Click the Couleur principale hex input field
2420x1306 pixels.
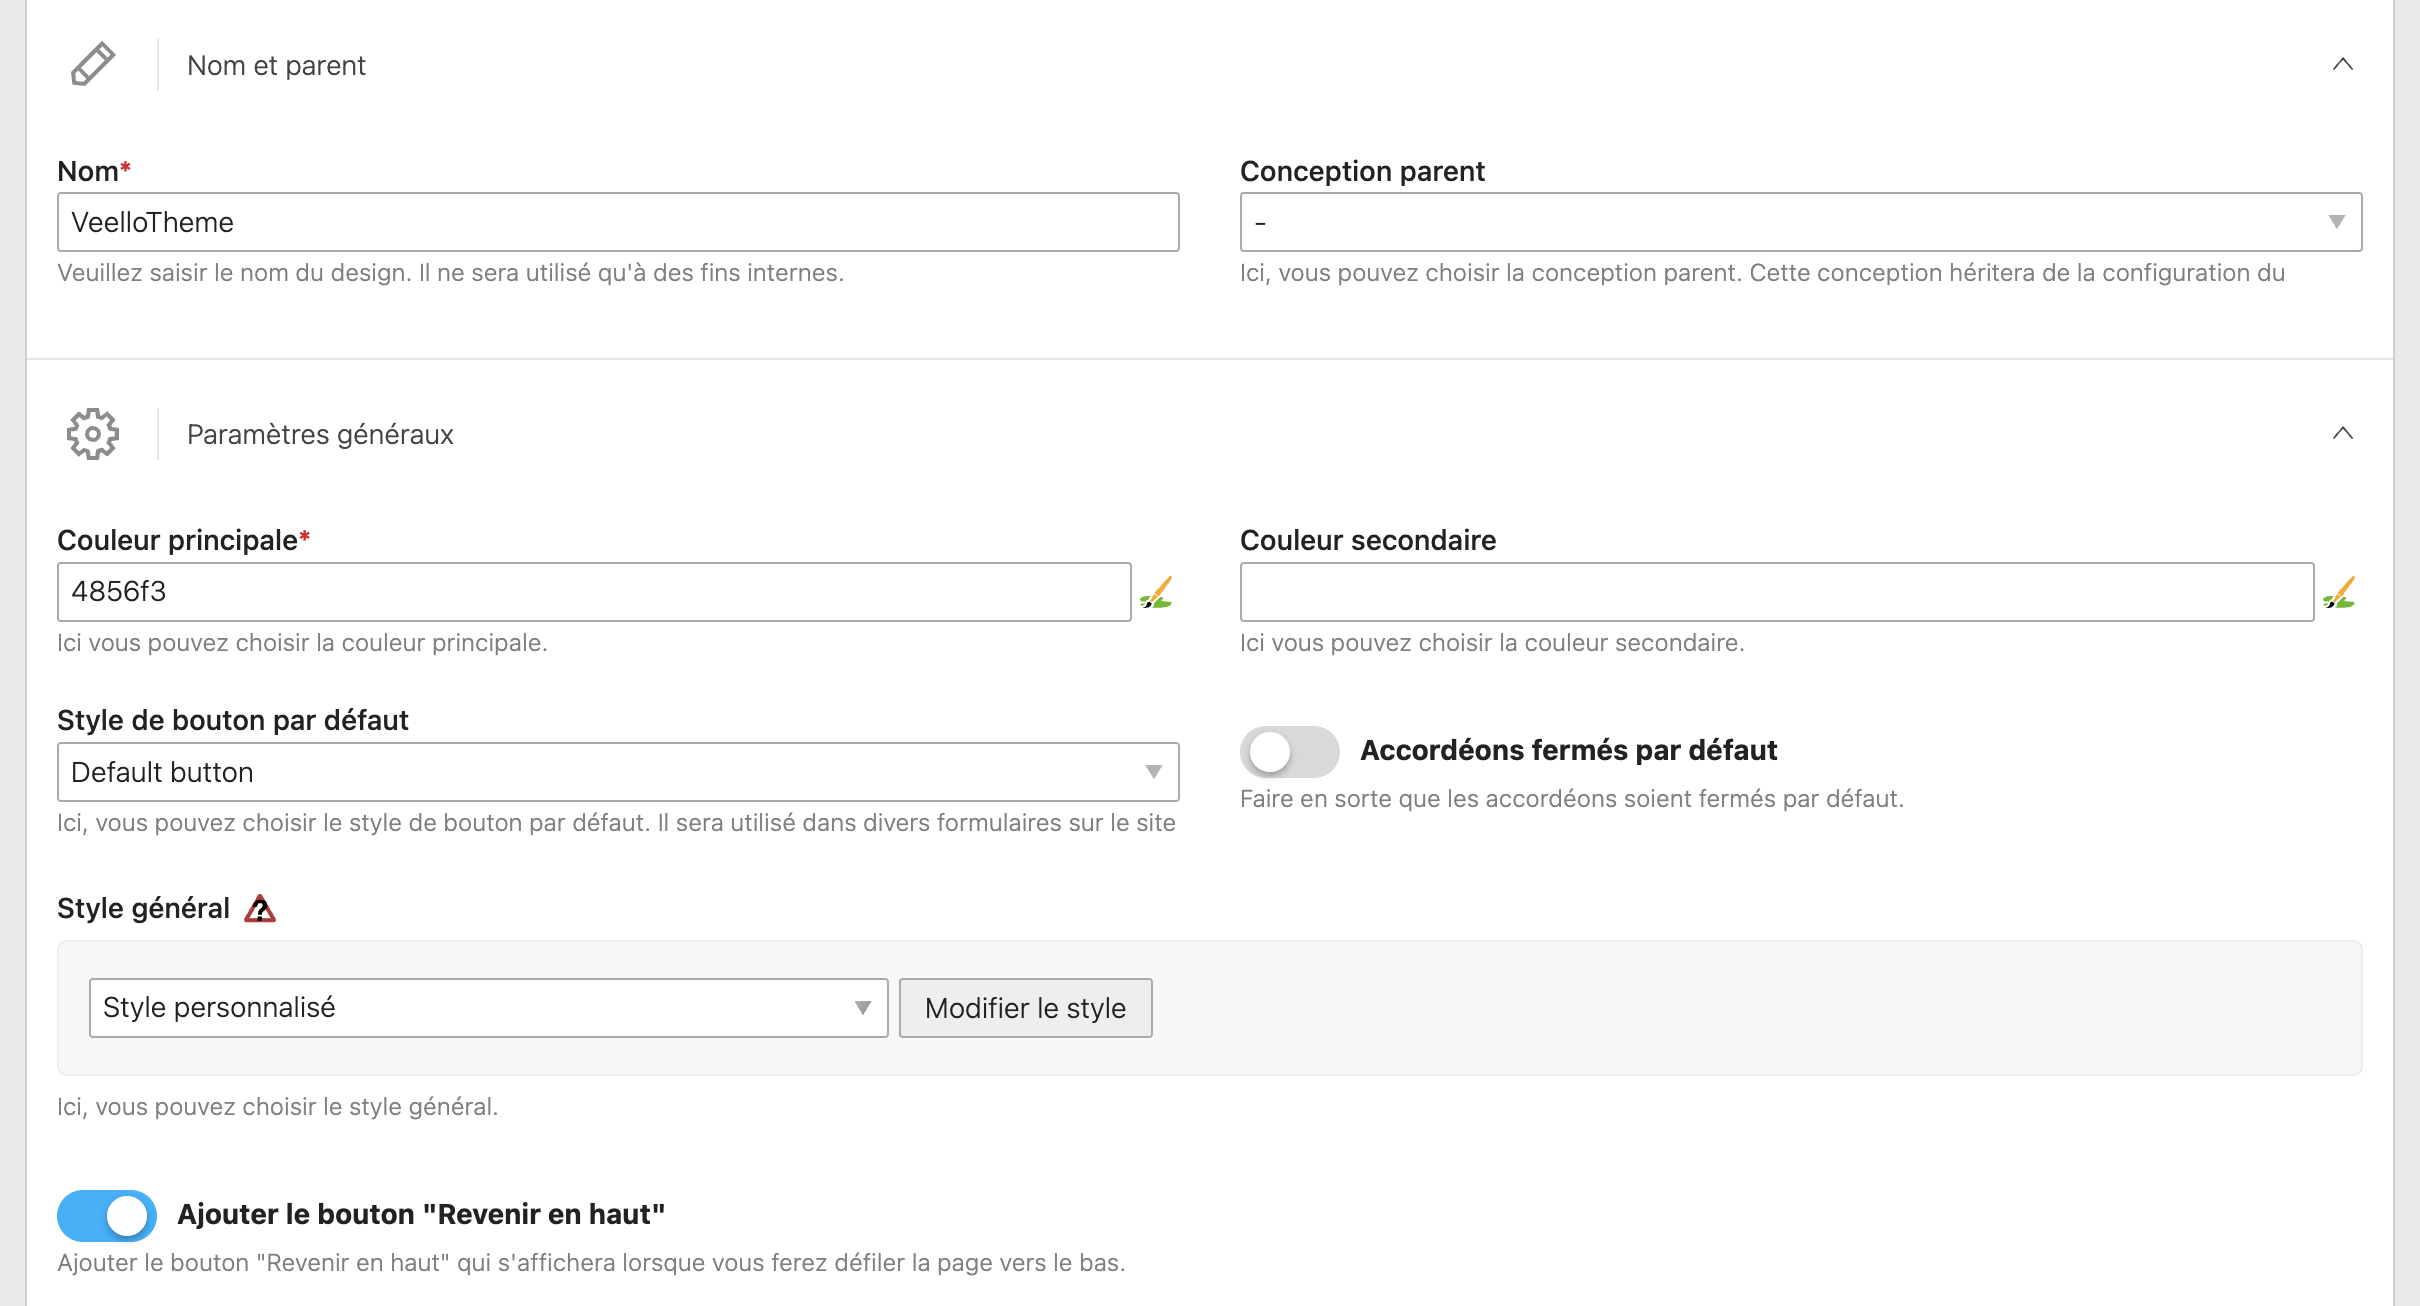click(x=594, y=592)
